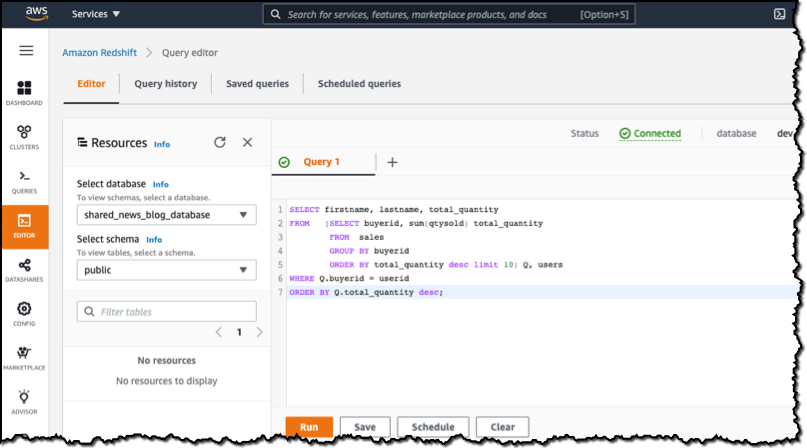Screen dimensions: 807x448
Task: Open Queries in sidebar
Action: click(24, 182)
